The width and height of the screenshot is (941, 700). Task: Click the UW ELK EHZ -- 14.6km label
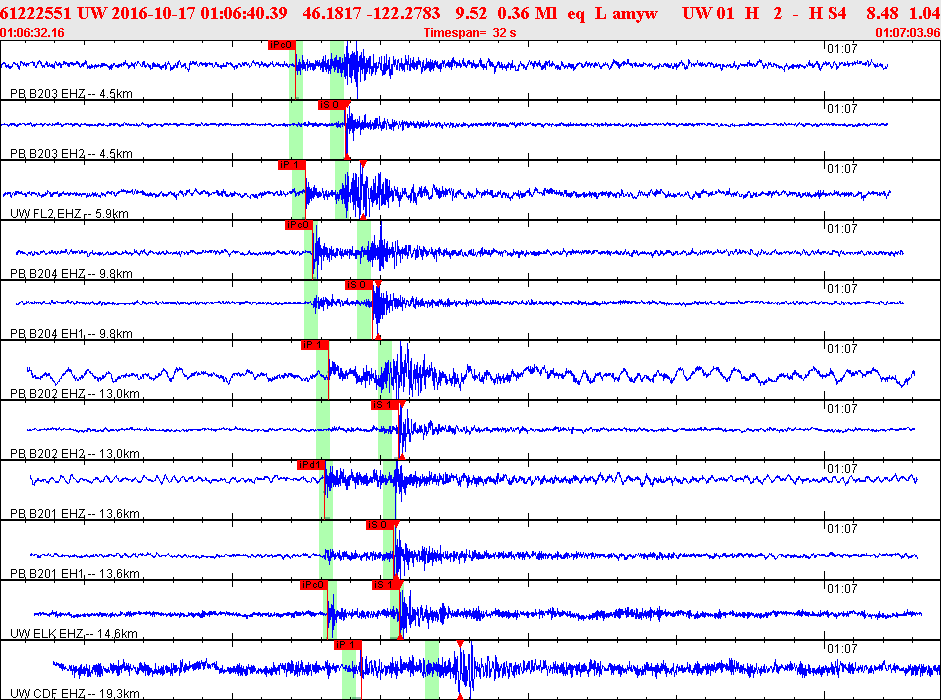74,634
